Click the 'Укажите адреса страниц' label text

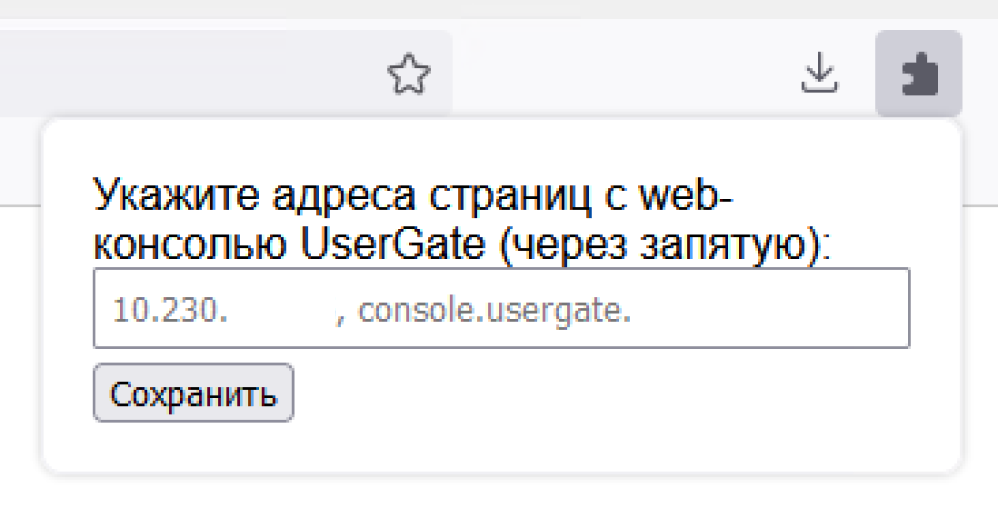[x=342, y=195]
